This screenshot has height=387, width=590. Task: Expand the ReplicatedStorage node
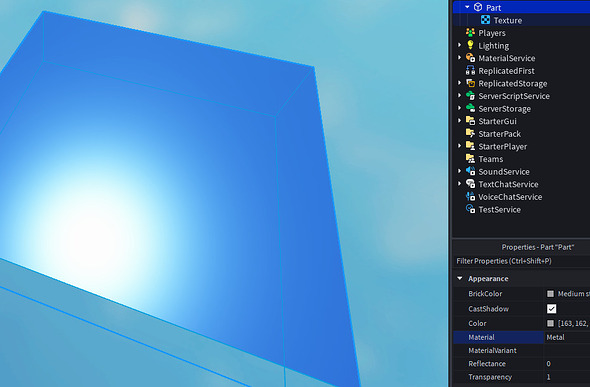click(459, 83)
